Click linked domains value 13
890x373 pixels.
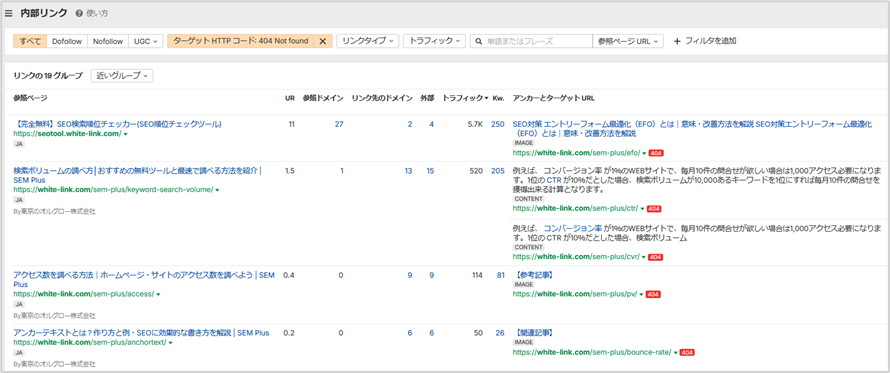coord(409,170)
